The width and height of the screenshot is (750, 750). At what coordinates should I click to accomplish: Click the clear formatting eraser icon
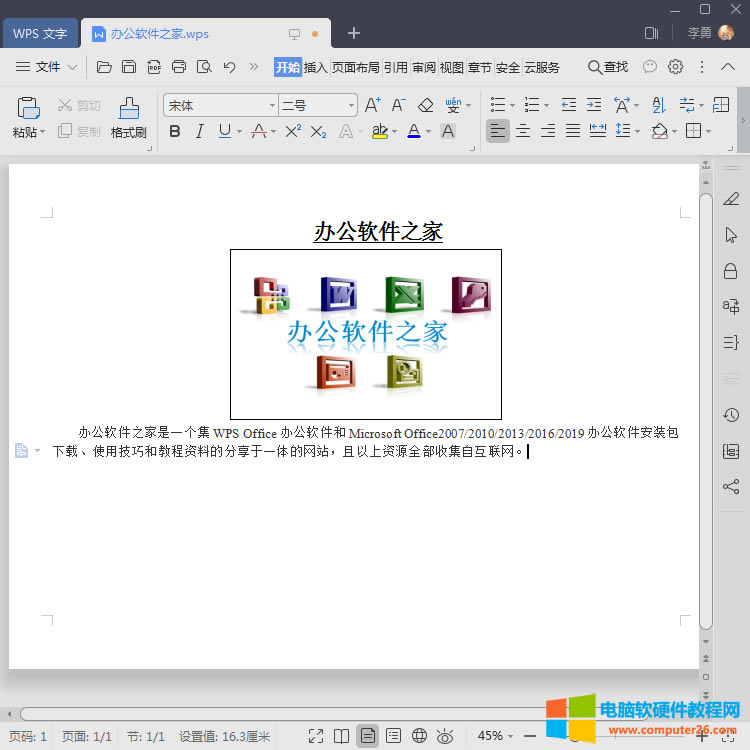point(425,105)
